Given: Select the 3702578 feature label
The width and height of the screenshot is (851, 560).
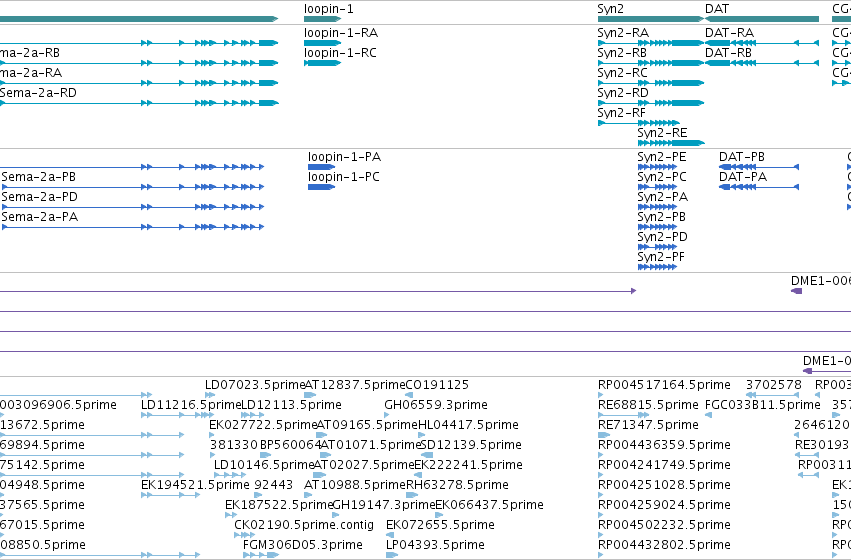Looking at the screenshot, I should point(774,385).
